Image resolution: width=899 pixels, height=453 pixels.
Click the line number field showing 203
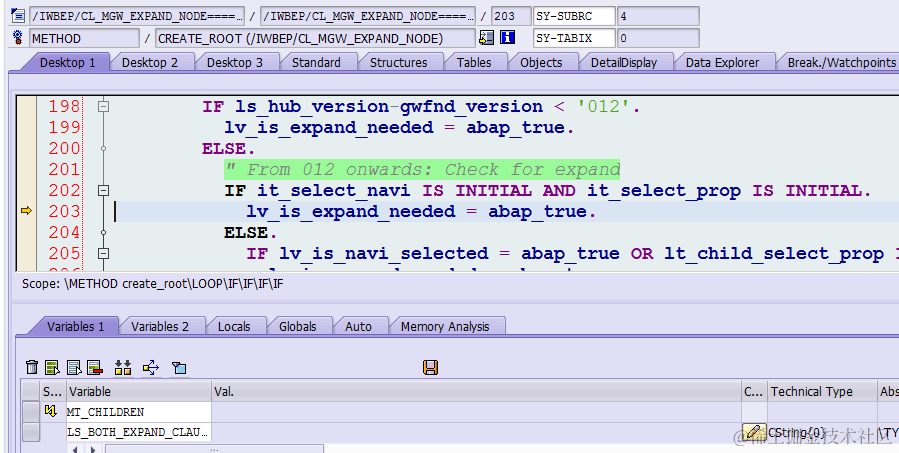[x=511, y=15]
